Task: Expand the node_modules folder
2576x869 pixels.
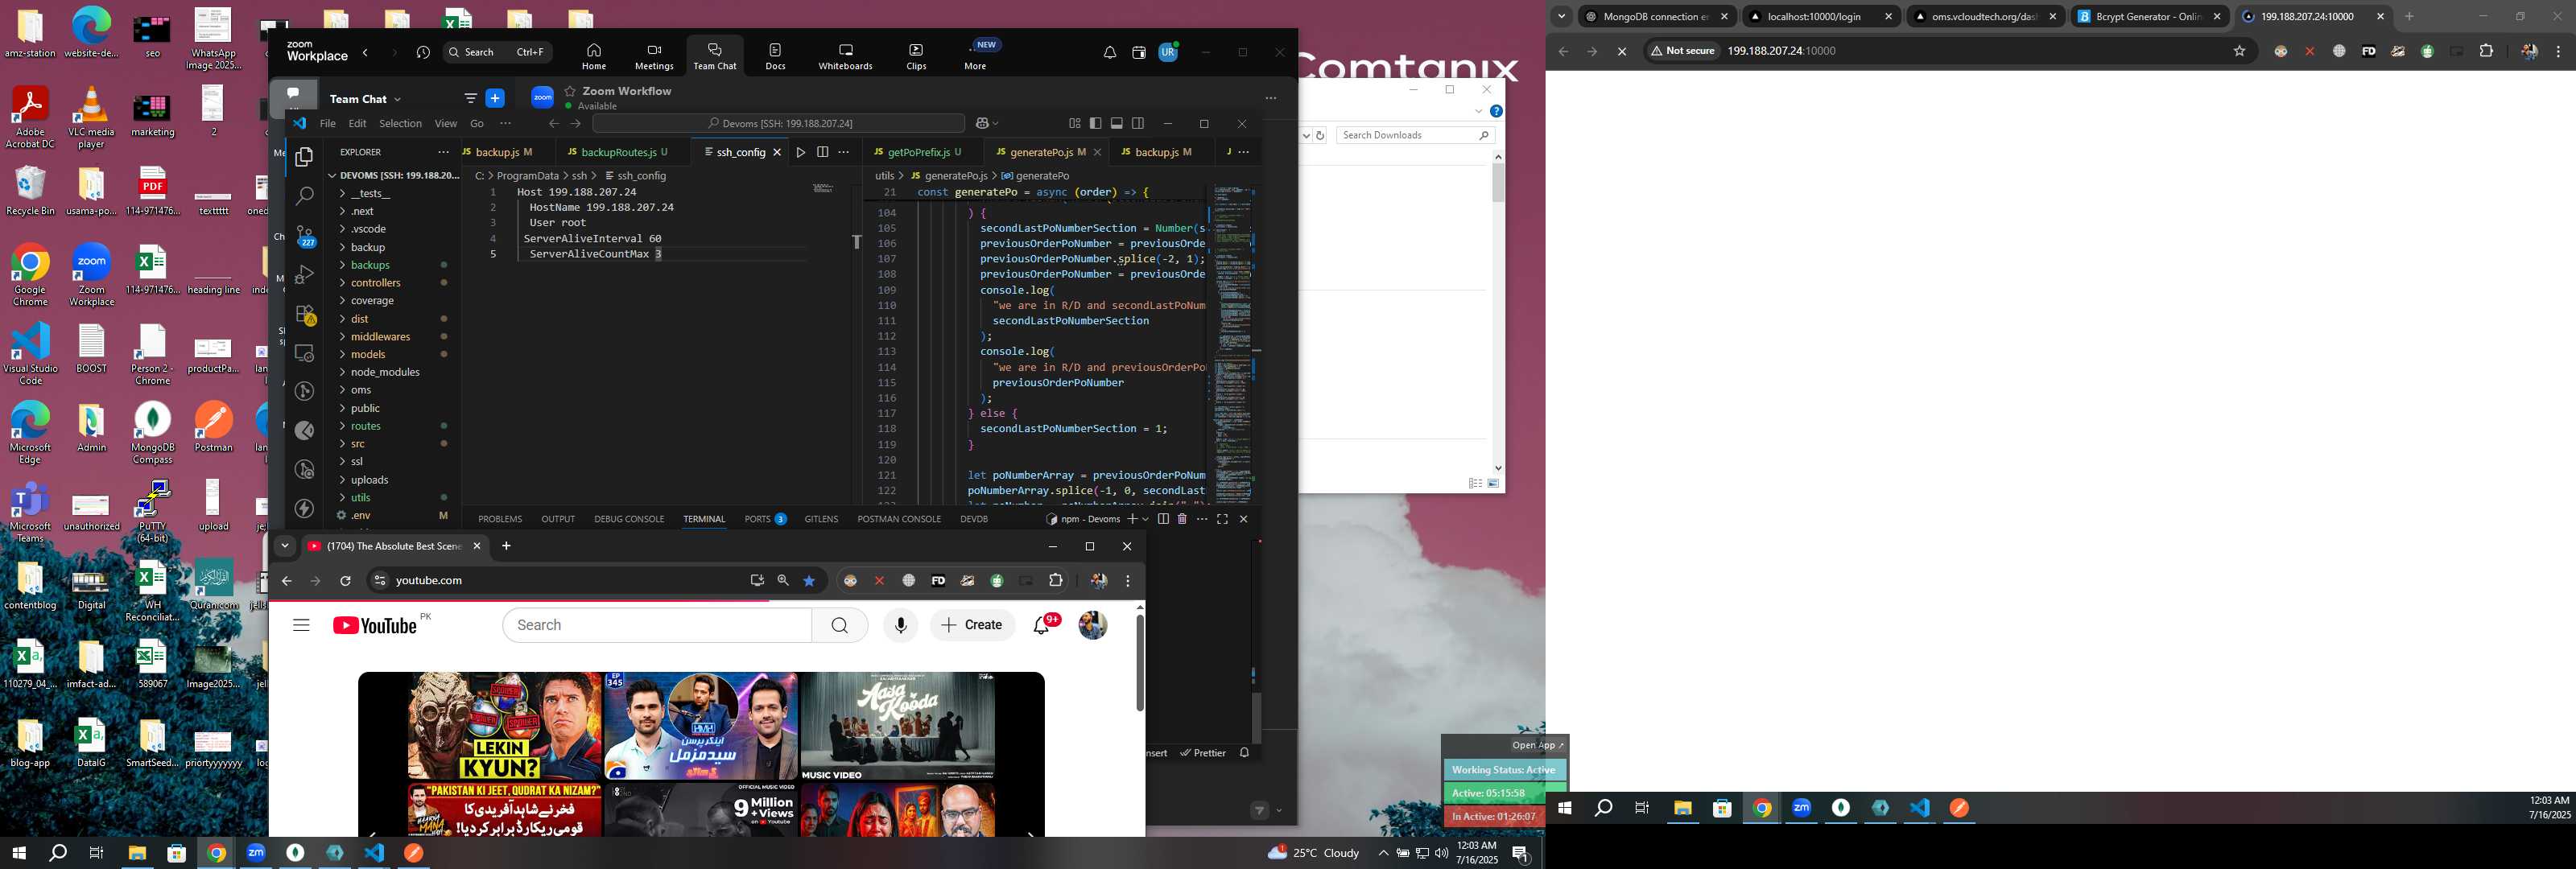Action: coord(385,372)
